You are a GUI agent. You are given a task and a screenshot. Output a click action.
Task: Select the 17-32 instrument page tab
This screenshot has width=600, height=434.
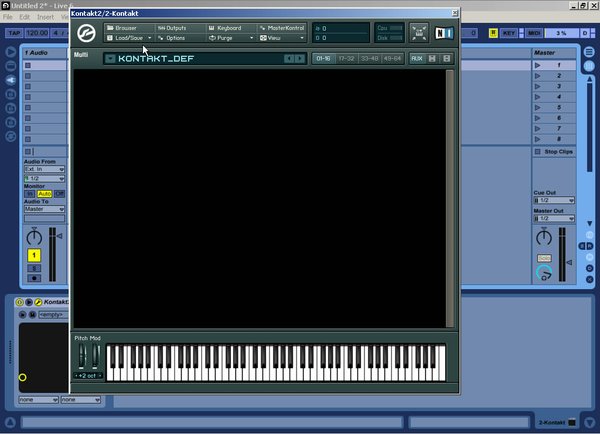coord(346,59)
